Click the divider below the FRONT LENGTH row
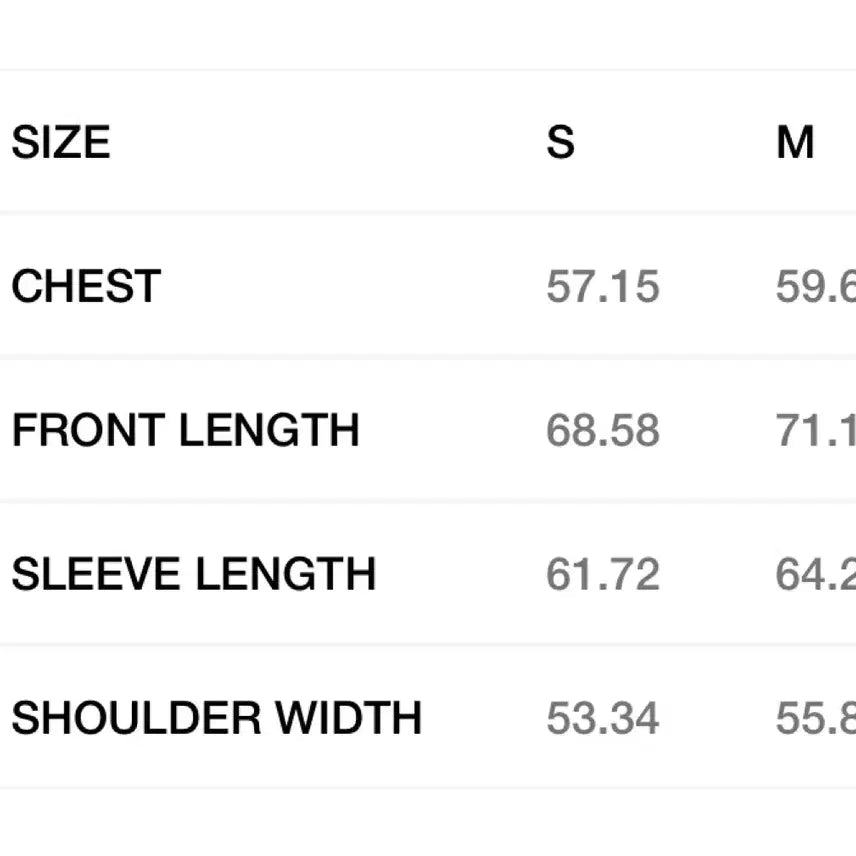 428,501
